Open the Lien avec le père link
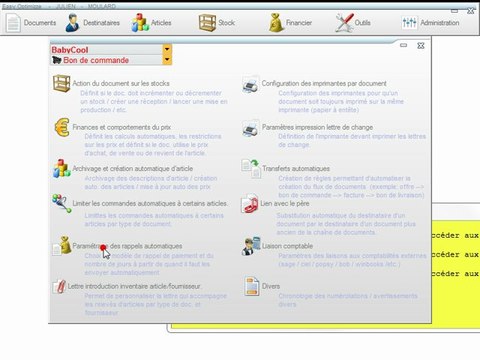 click(x=285, y=203)
